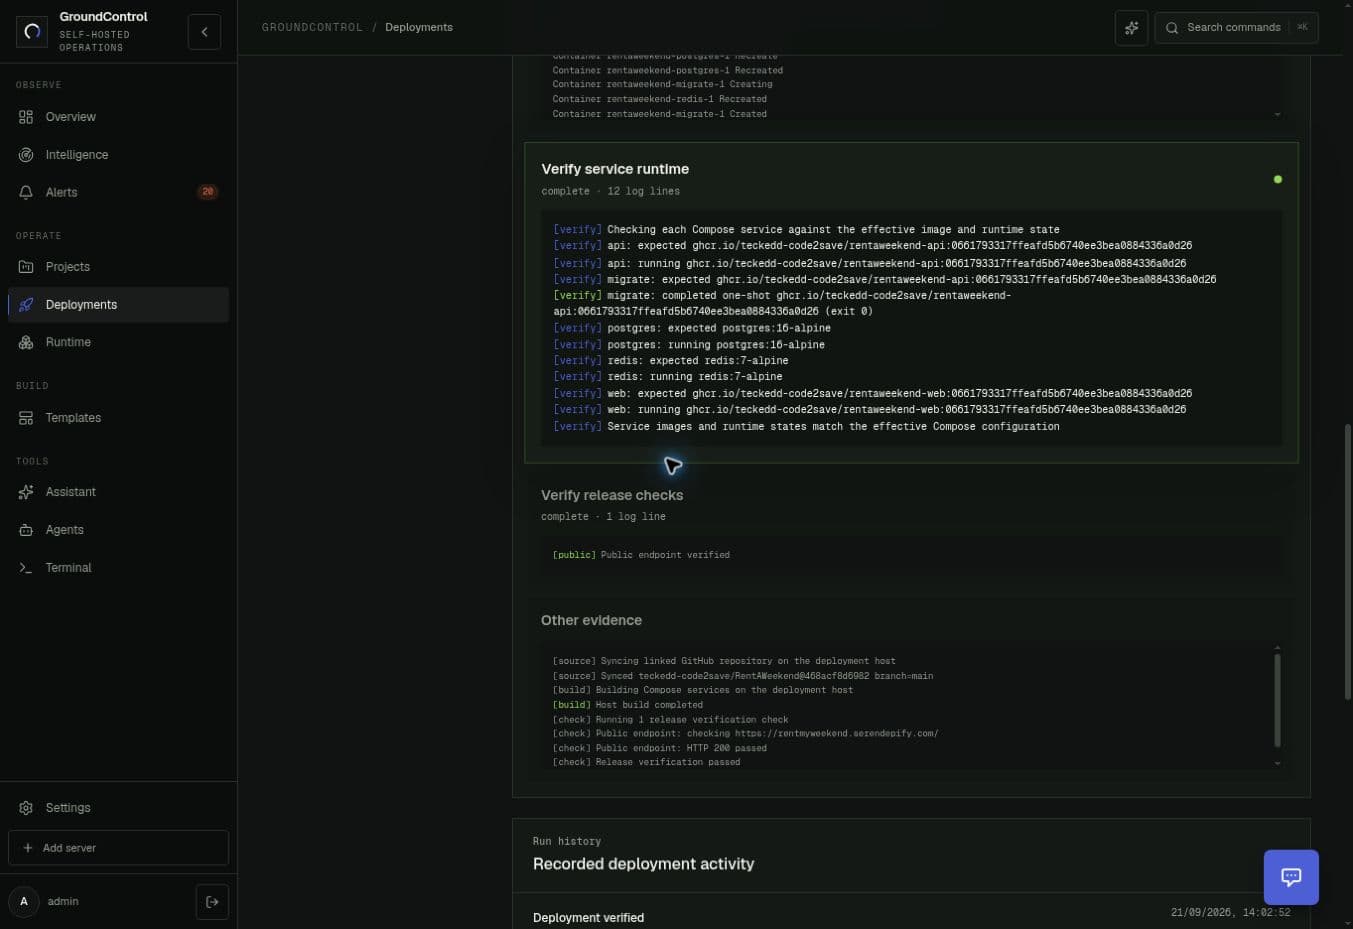
Task: Open the Runtime cubes icon
Action: [x=26, y=342]
